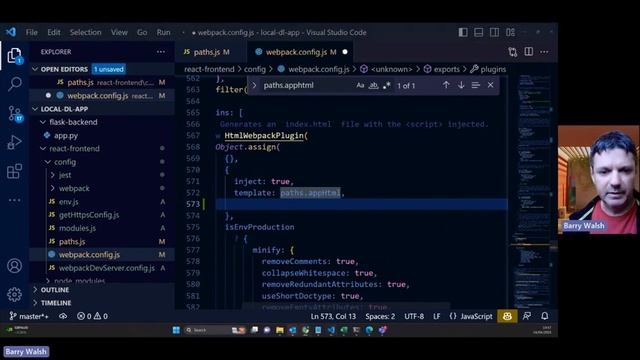
Task: Open the Run menu
Action: 163,32
